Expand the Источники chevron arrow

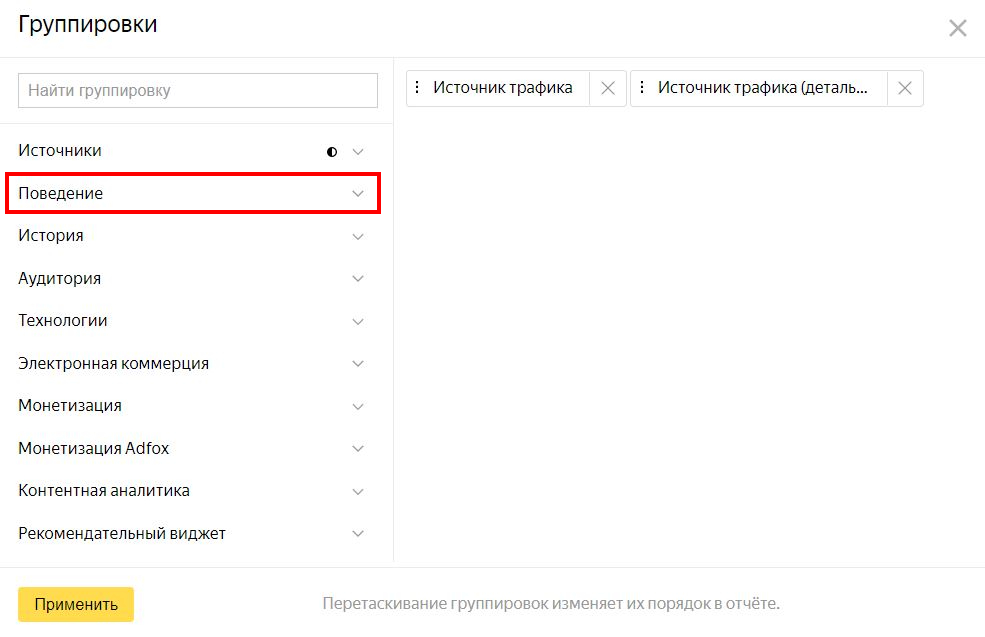pyautogui.click(x=358, y=152)
